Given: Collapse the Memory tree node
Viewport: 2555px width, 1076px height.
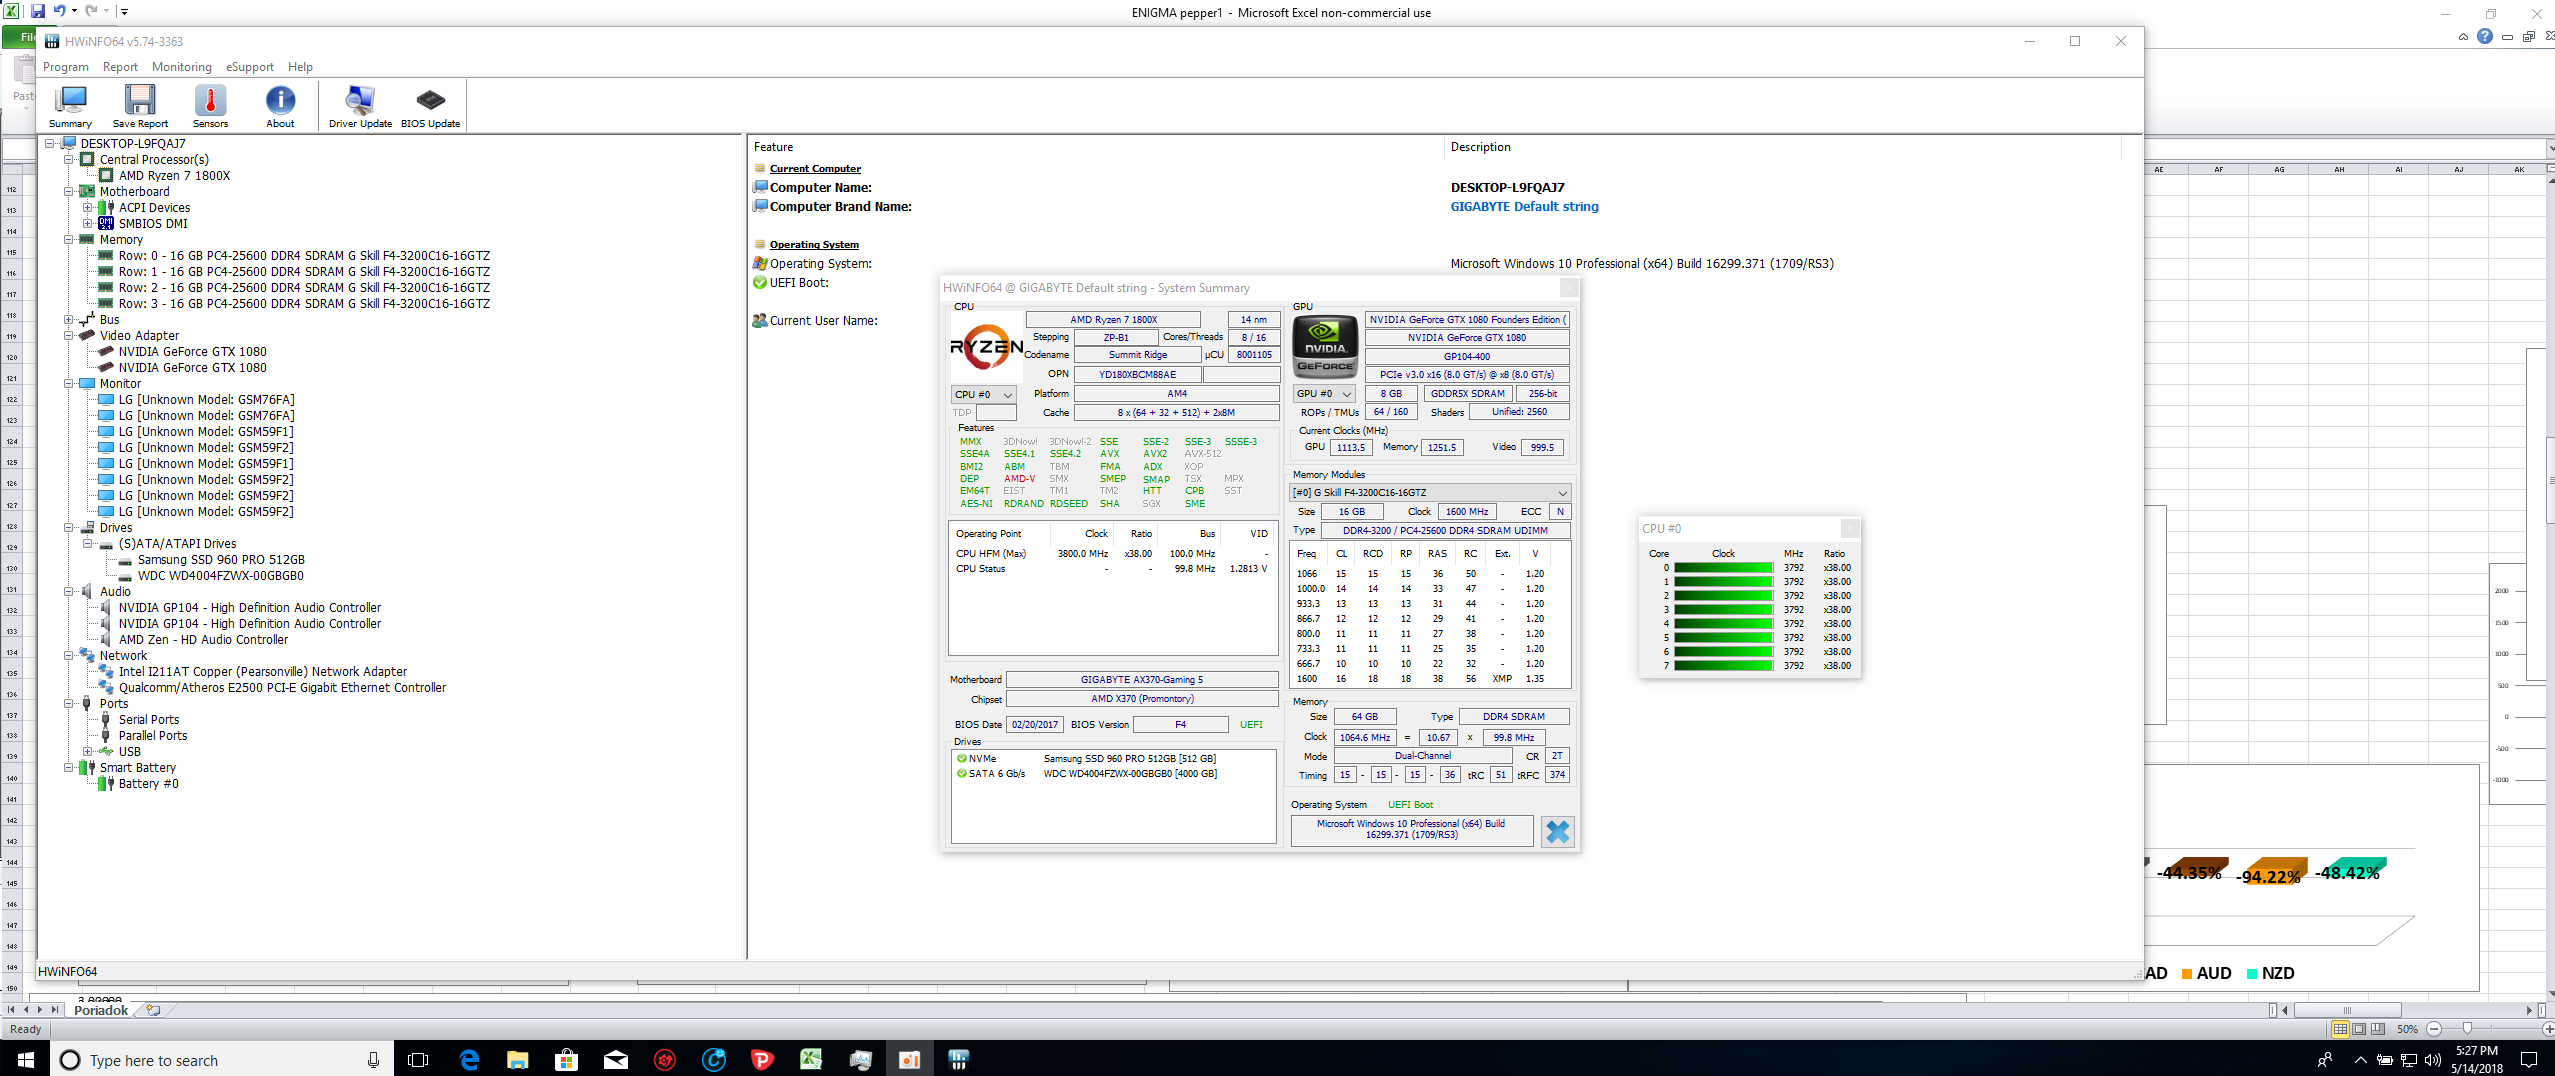Looking at the screenshot, I should [x=68, y=239].
